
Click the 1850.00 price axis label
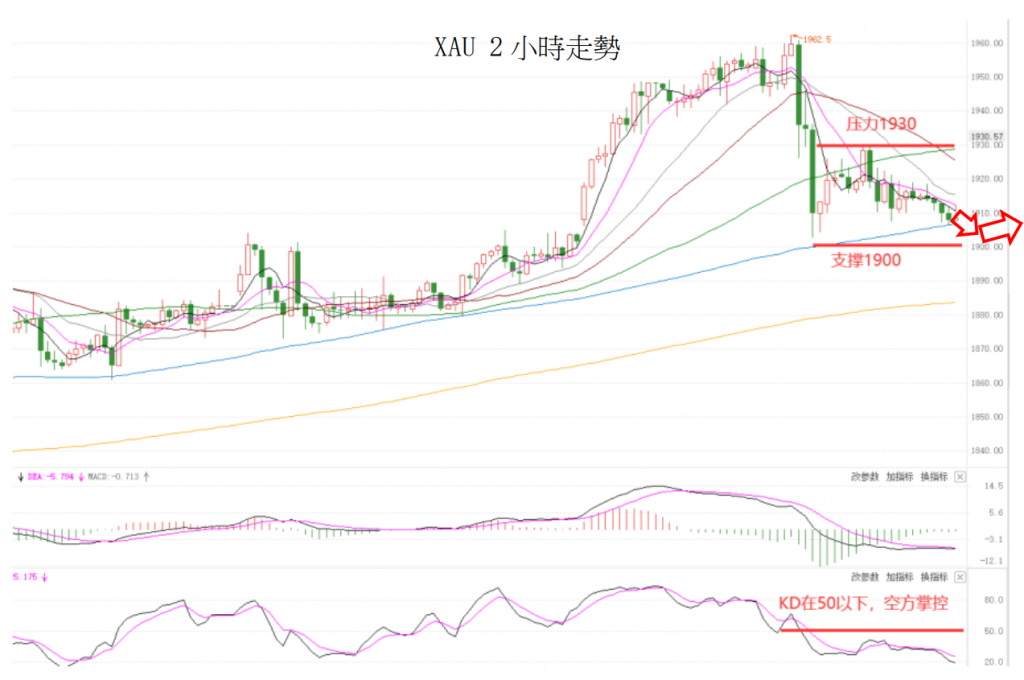987,417
